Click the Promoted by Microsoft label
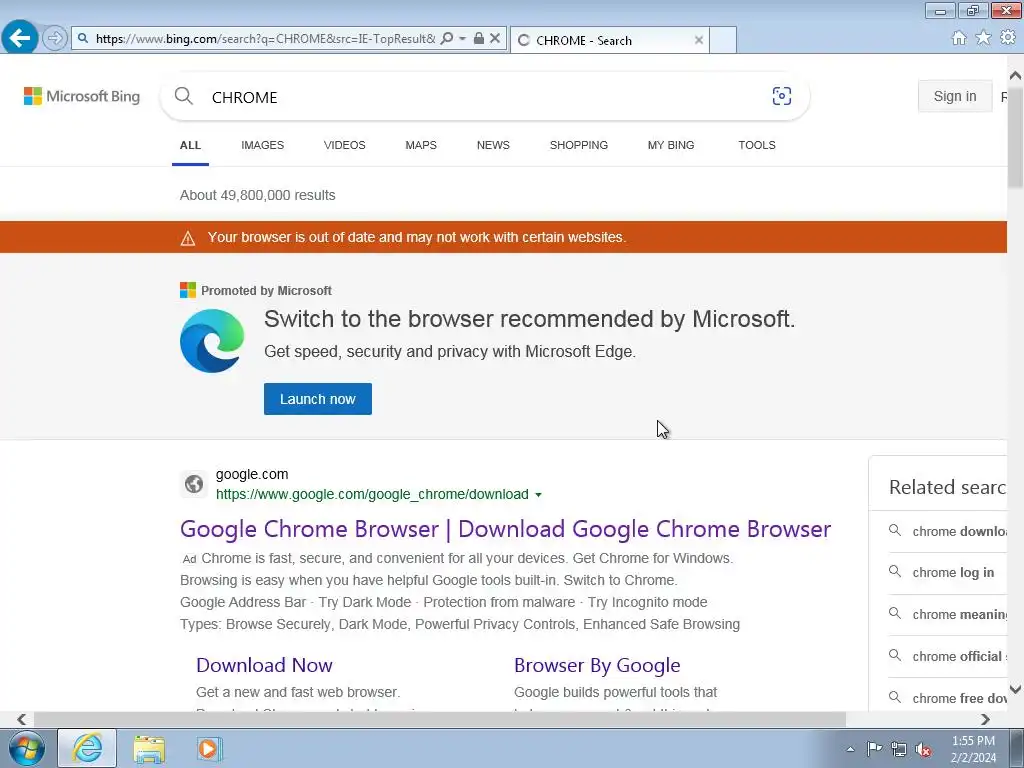 266,291
